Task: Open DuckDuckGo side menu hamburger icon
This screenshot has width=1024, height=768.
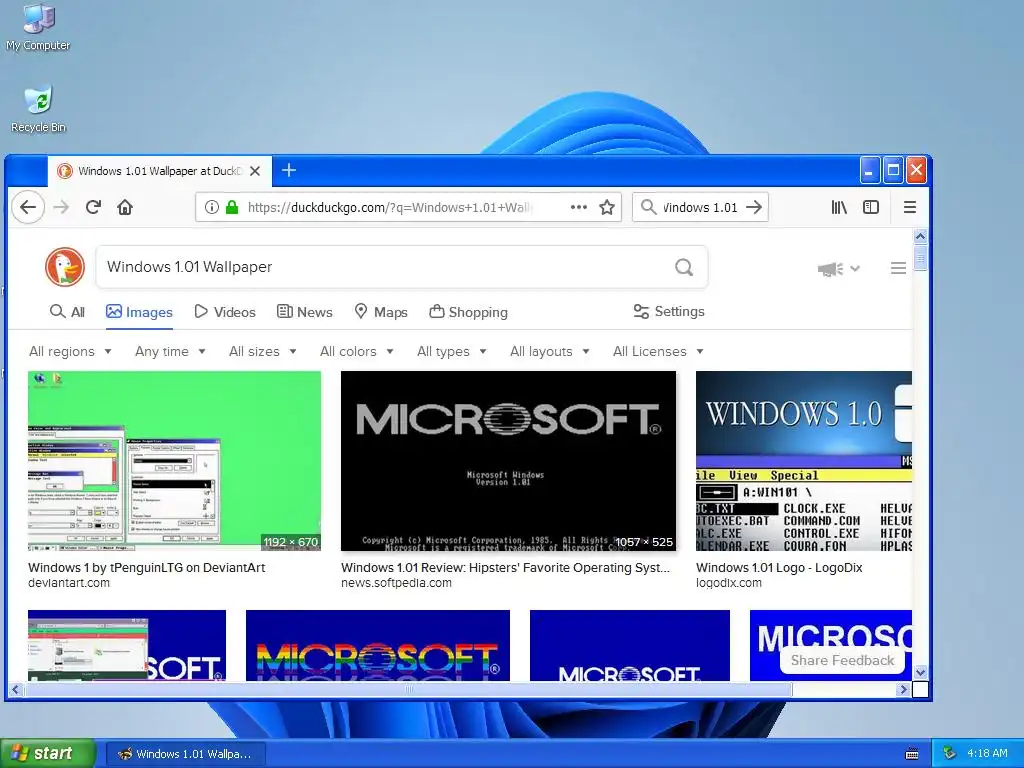Action: pyautogui.click(x=898, y=268)
